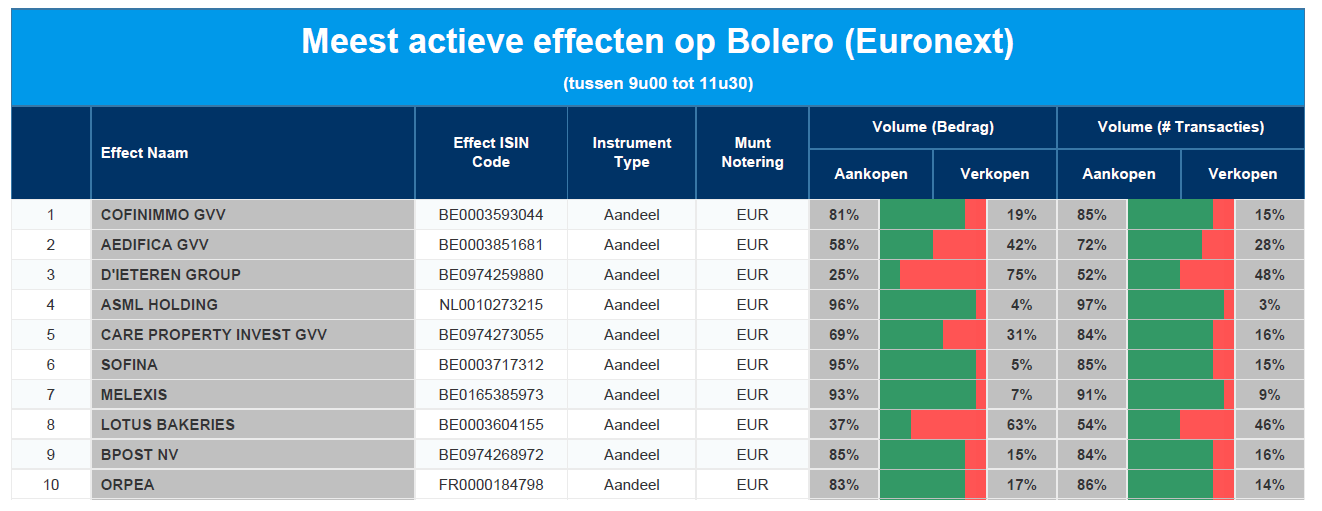
Task: Click ISIN code FR0000184798 for ORPEA
Action: 491,484
